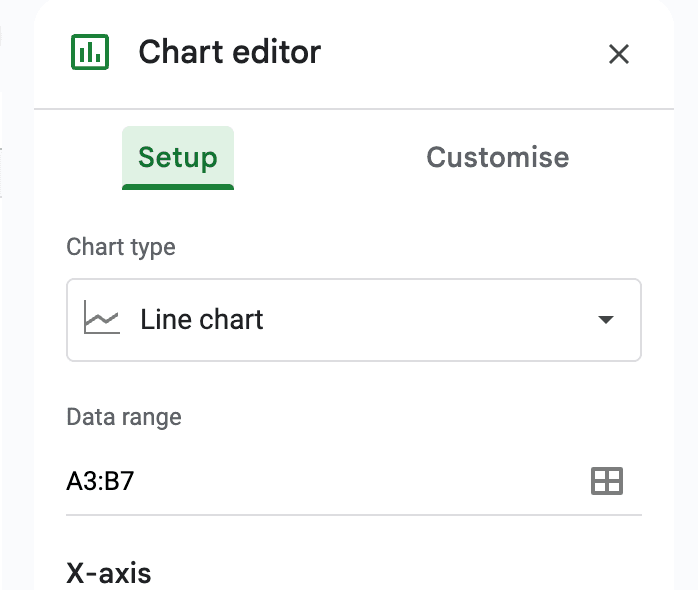Screen dimensions: 698x590
Task: Click the underline below the A3:B7 range
Action: 353,515
